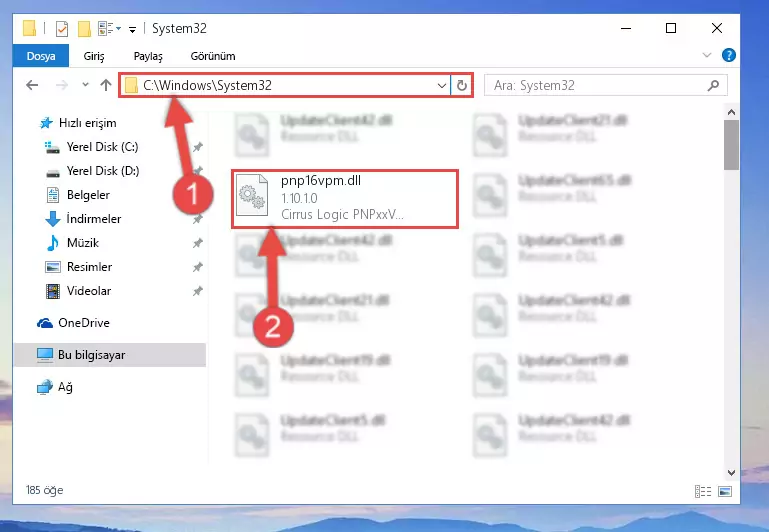Click the scrollbar down arrow

pyautogui.click(x=731, y=473)
